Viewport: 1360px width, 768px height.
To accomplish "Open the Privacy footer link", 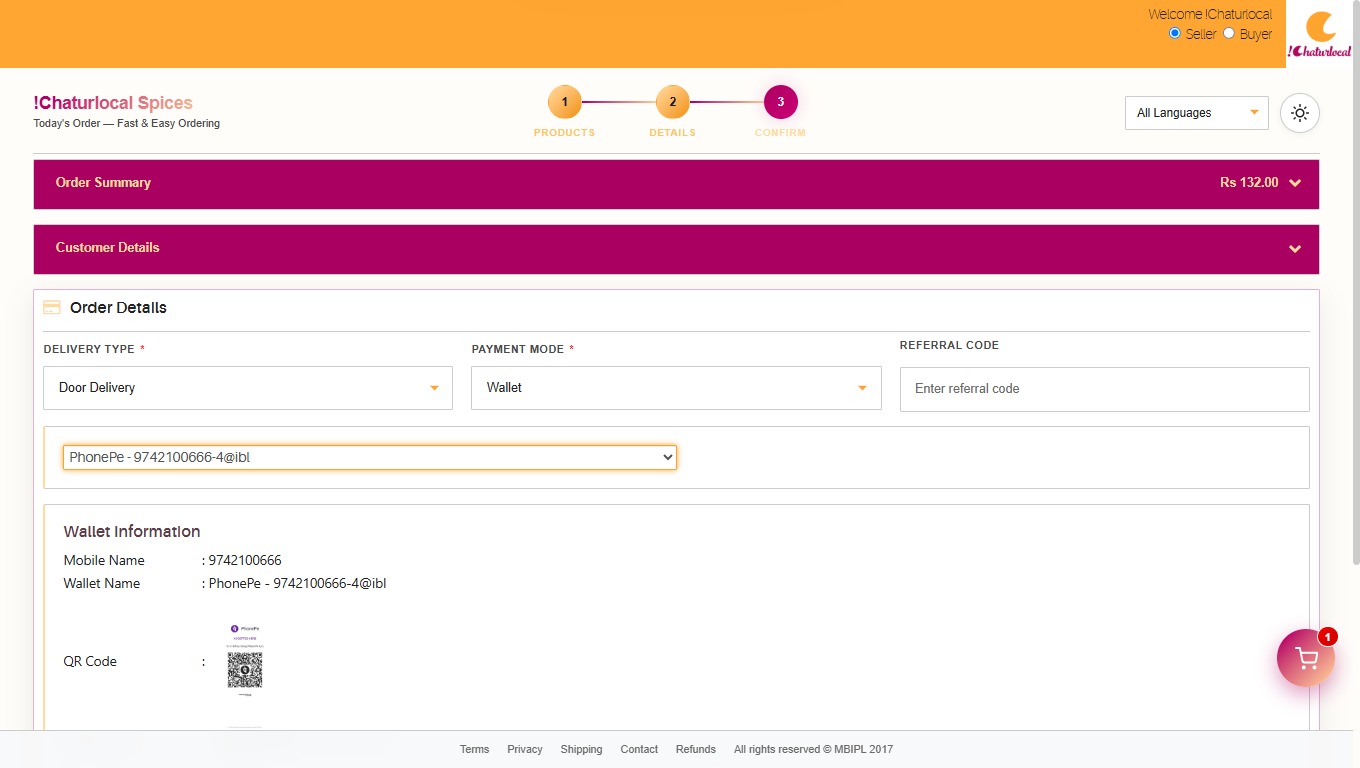I will pyautogui.click(x=525, y=749).
